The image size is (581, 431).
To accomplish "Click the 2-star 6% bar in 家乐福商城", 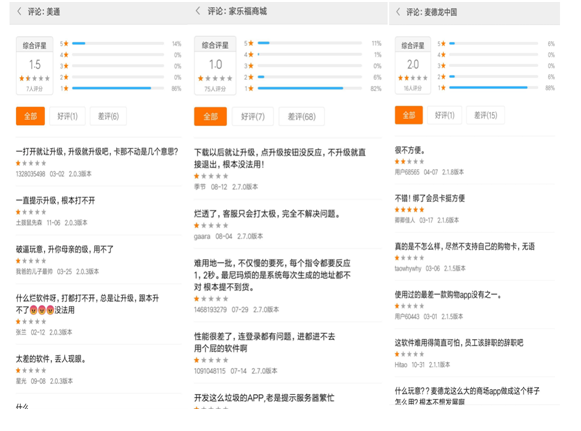I will 310,77.
